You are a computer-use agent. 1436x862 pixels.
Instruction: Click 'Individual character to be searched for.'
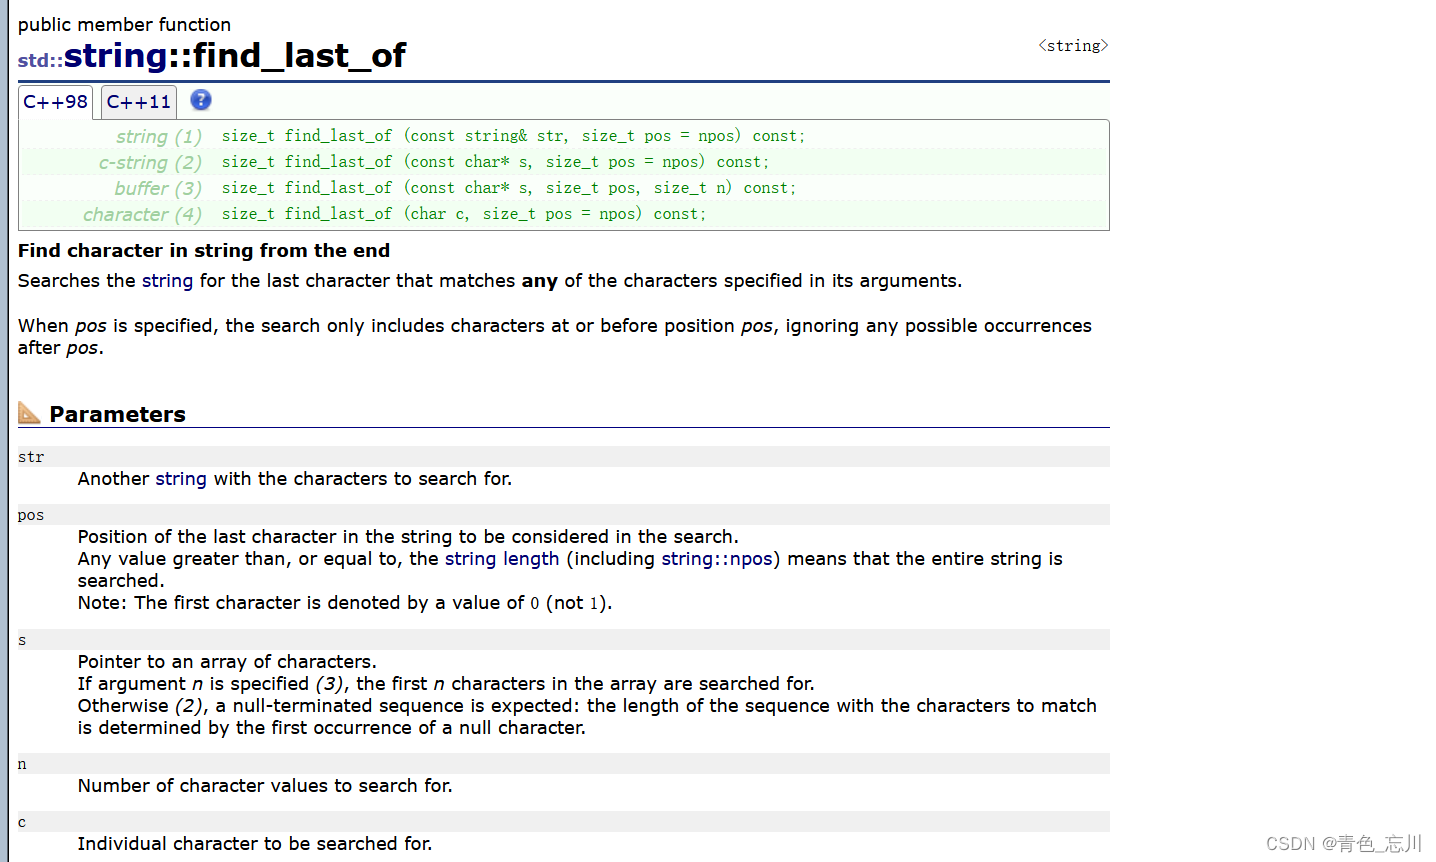[x=255, y=844]
